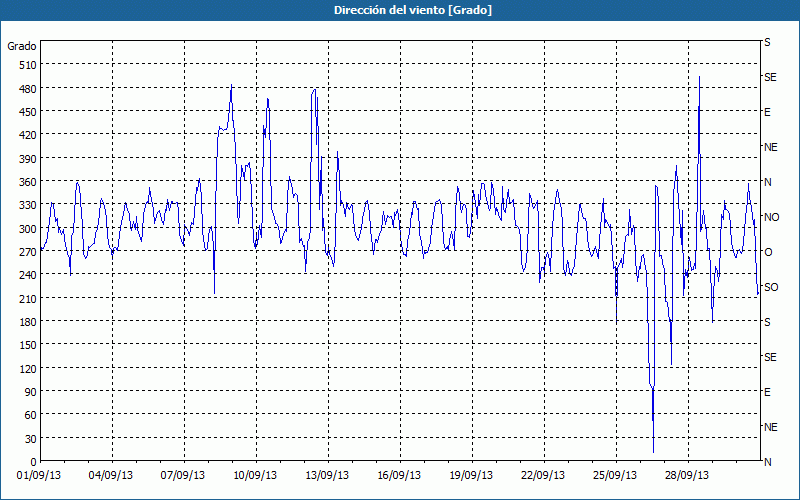Choose the 19/09/13 date label
The image size is (800, 500).
pyautogui.click(x=471, y=475)
